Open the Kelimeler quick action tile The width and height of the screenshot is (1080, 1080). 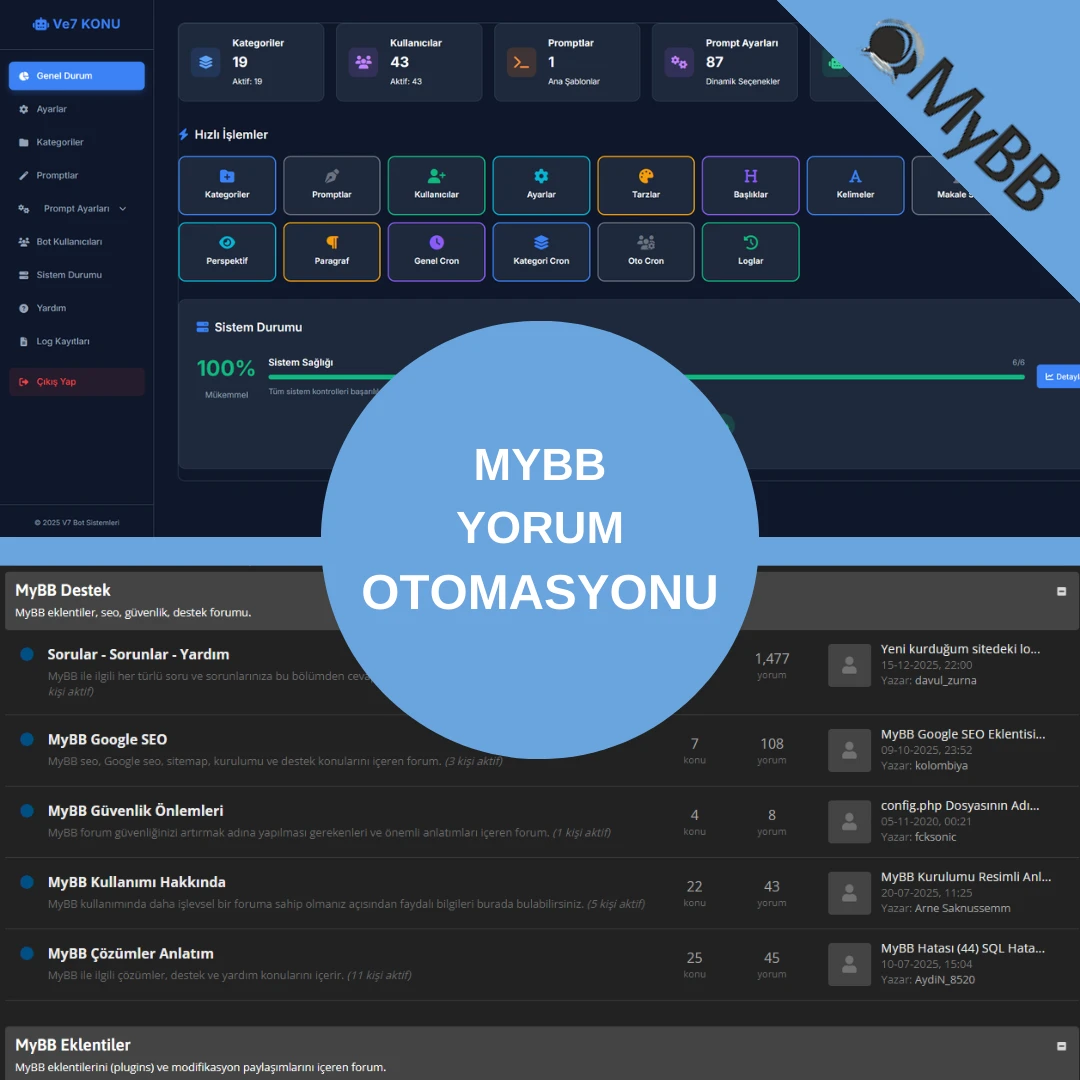coord(855,185)
